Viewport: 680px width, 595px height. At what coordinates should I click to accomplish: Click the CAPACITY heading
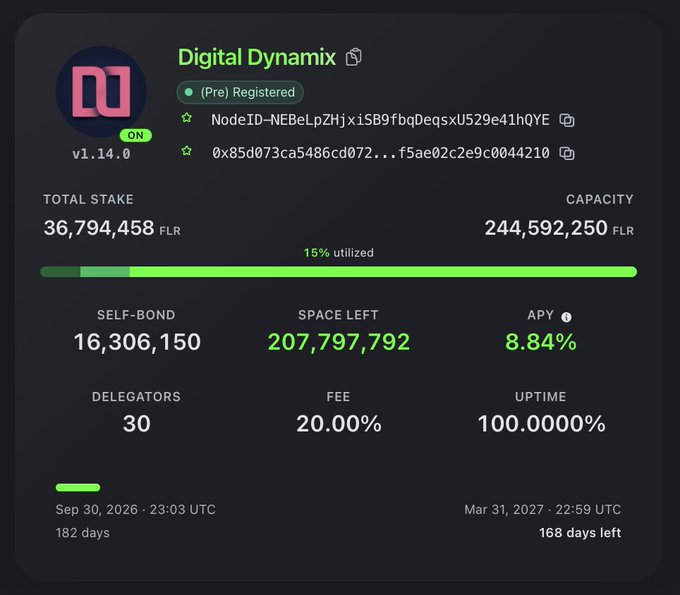click(600, 199)
